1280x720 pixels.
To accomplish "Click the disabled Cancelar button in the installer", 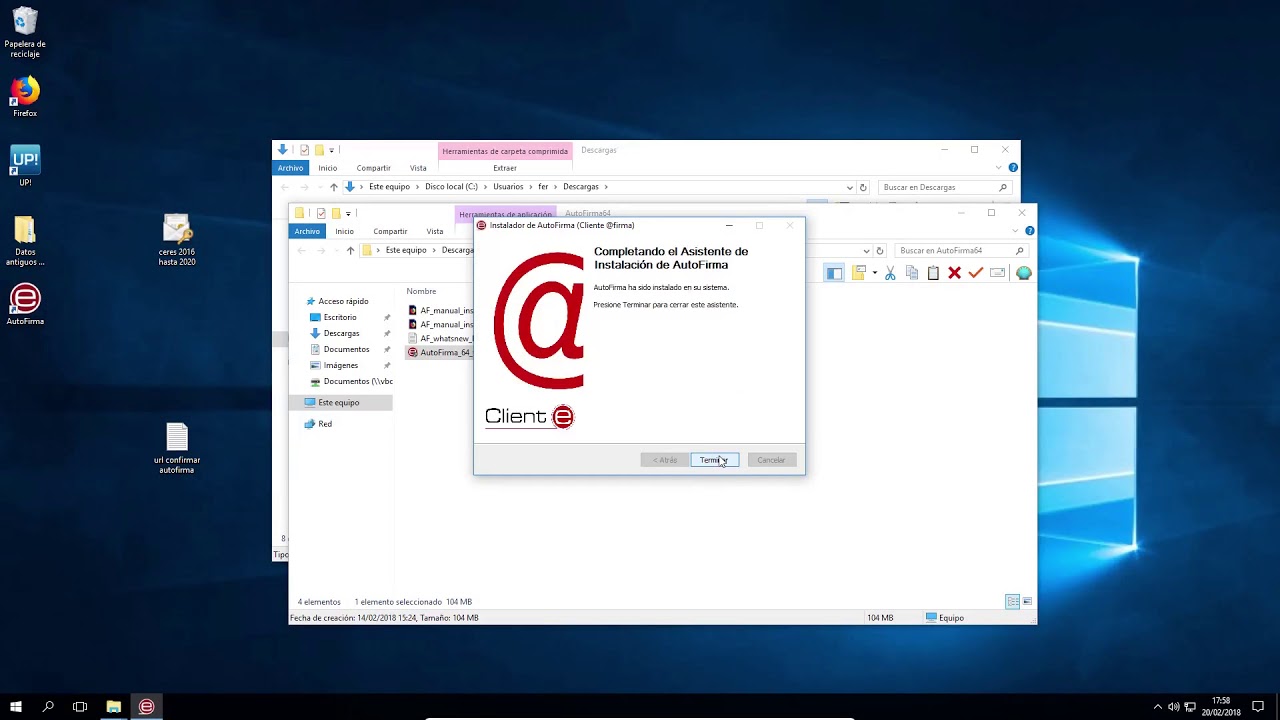I will (771, 460).
